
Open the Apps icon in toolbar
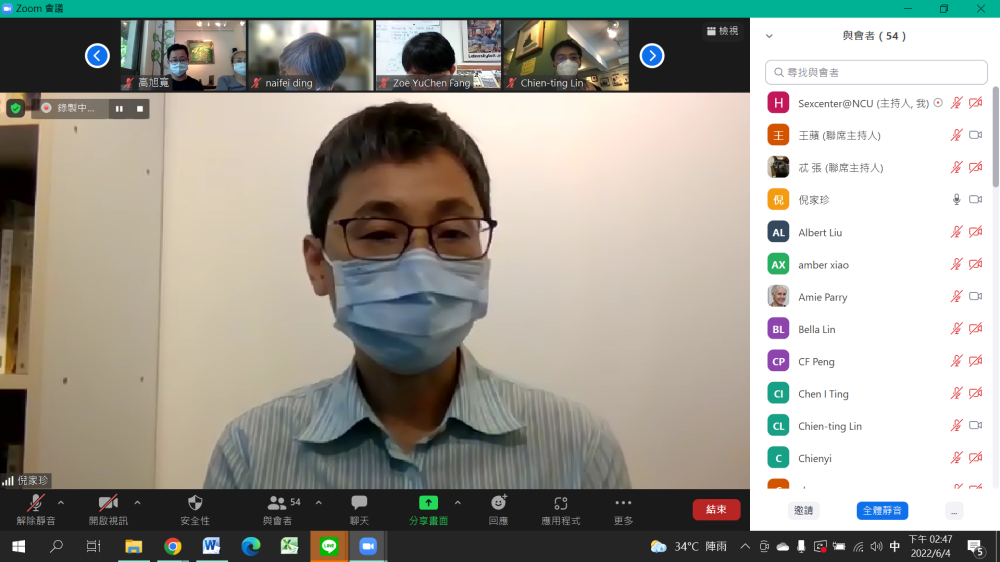[561, 503]
